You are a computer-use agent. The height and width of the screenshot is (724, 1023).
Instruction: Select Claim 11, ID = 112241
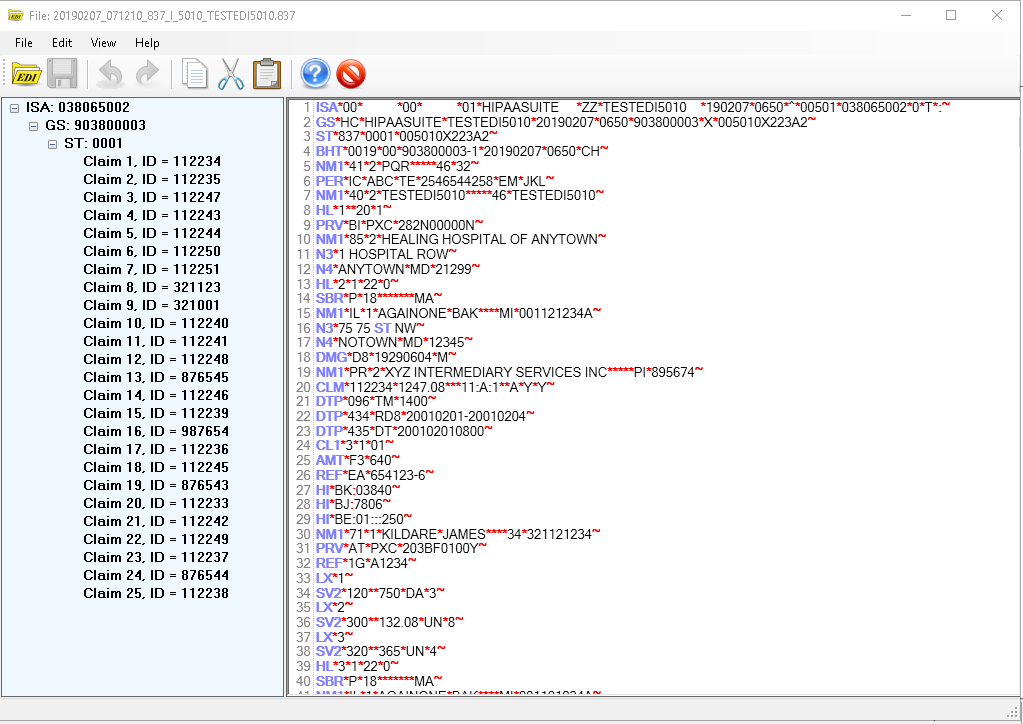point(156,341)
